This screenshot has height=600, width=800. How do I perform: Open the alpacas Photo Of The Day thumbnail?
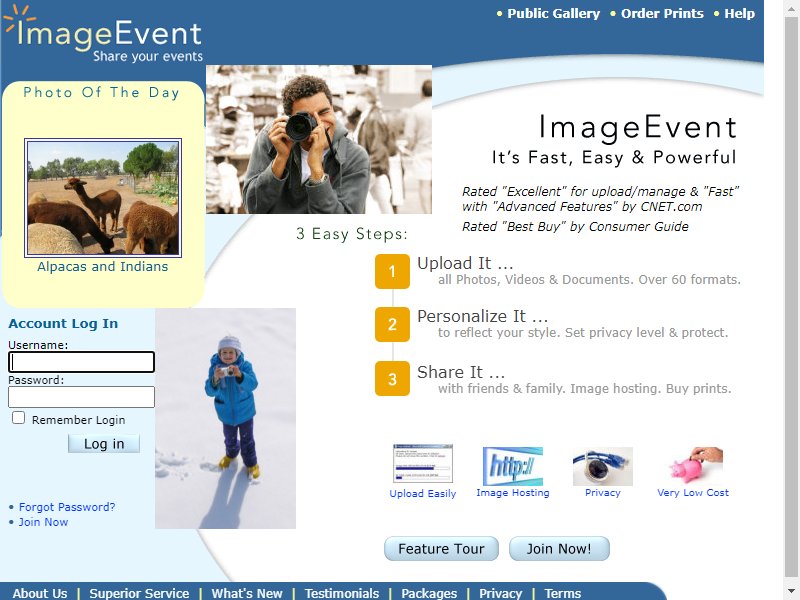point(103,198)
